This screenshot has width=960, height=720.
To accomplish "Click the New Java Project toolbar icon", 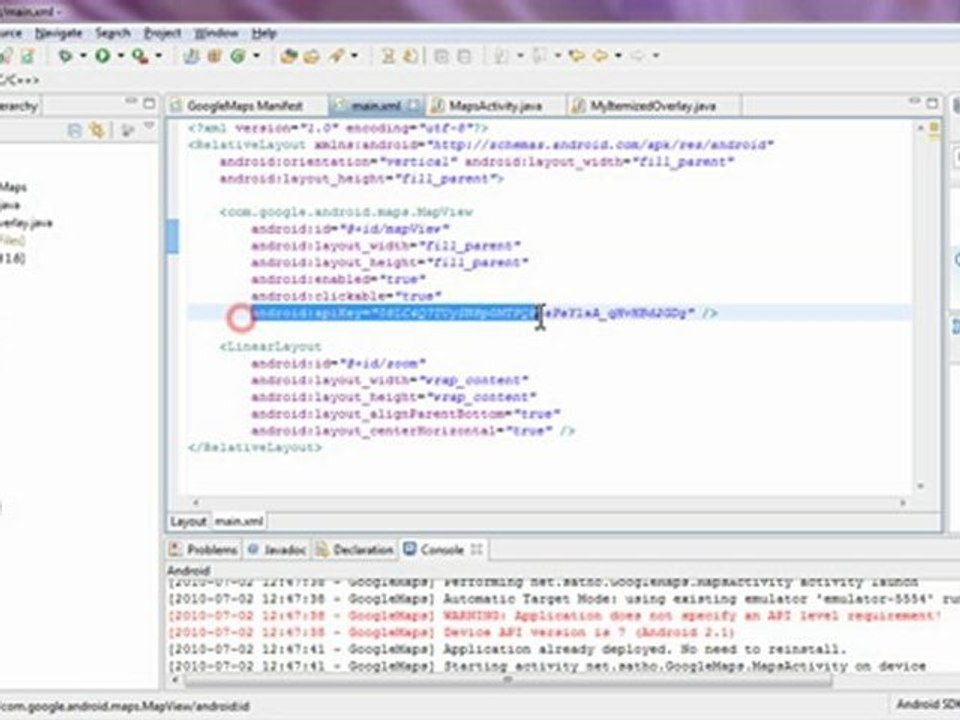I will pyautogui.click(x=192, y=56).
